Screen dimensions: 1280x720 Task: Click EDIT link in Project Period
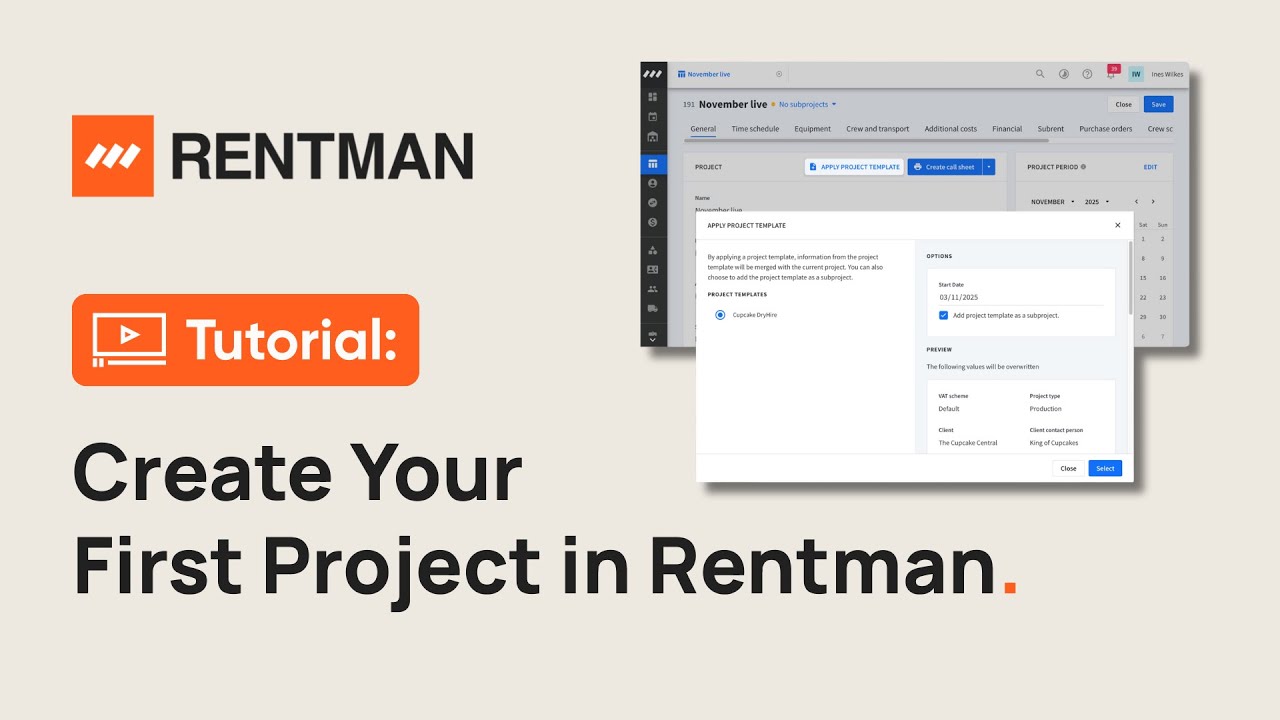coord(1150,167)
